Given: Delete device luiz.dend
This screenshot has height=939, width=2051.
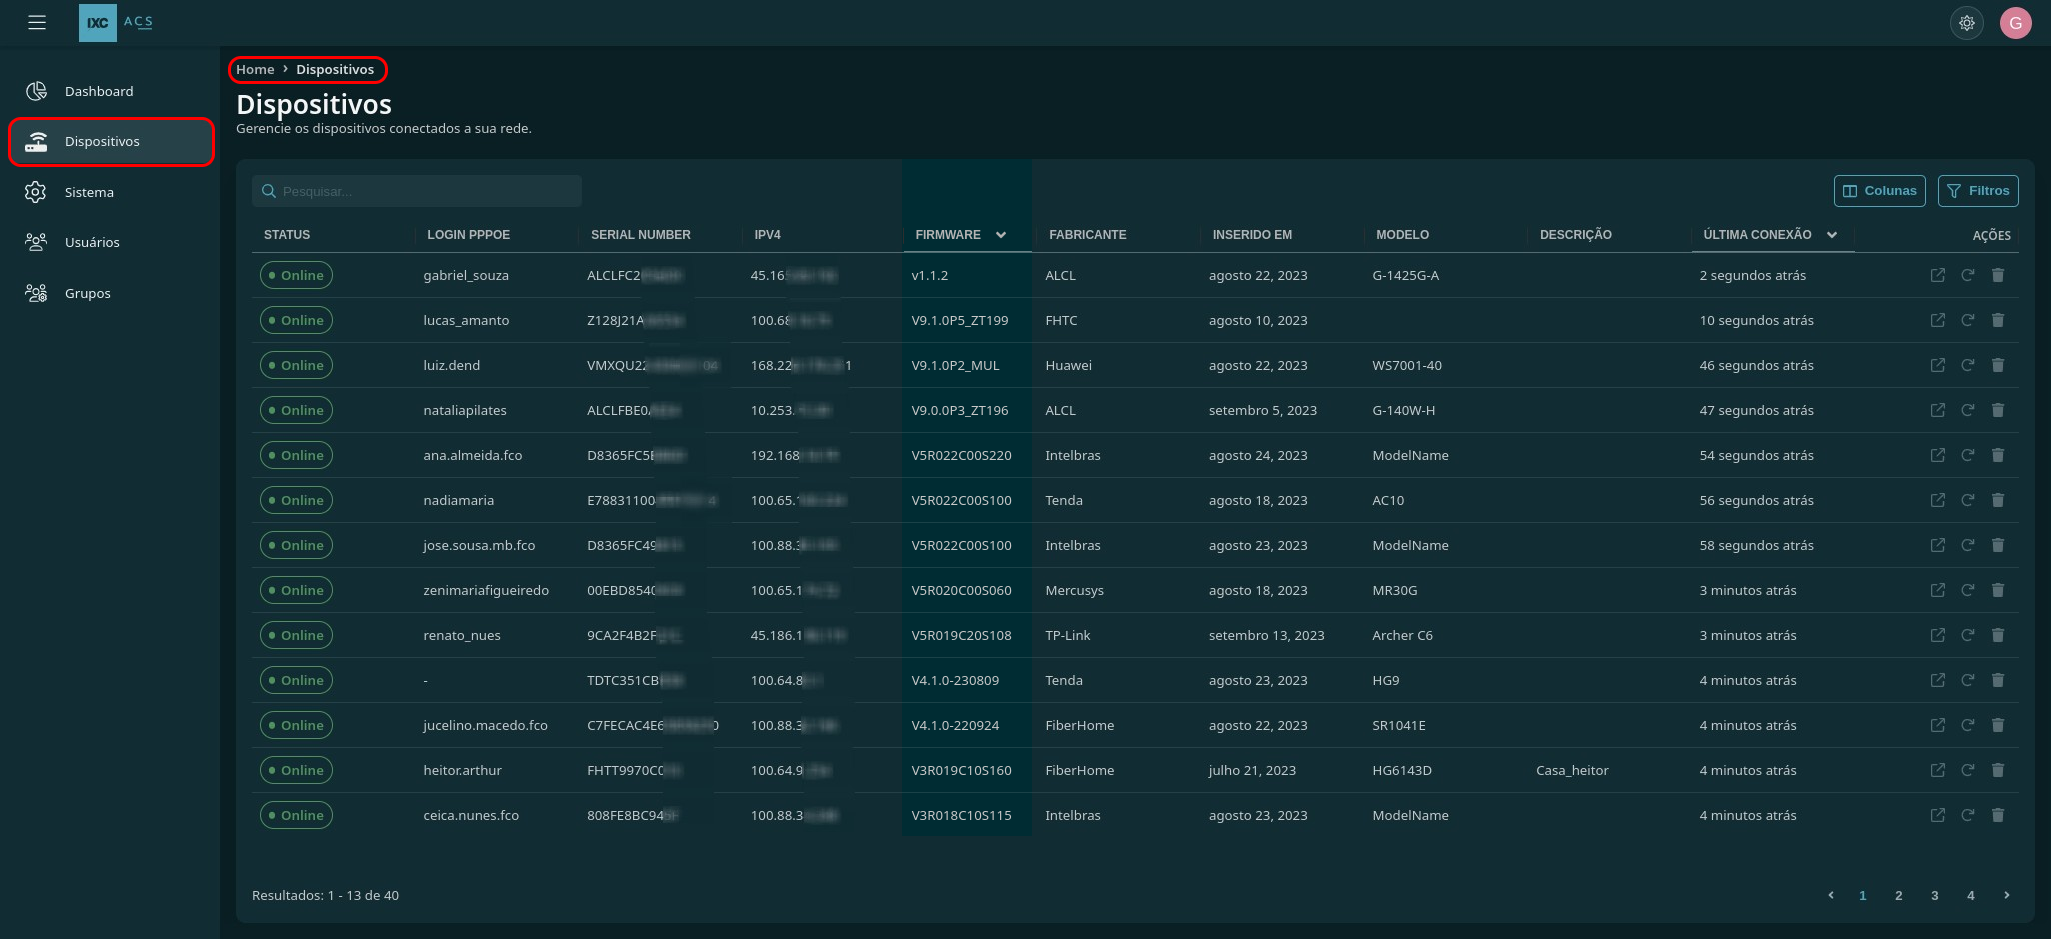Looking at the screenshot, I should pyautogui.click(x=1998, y=365).
